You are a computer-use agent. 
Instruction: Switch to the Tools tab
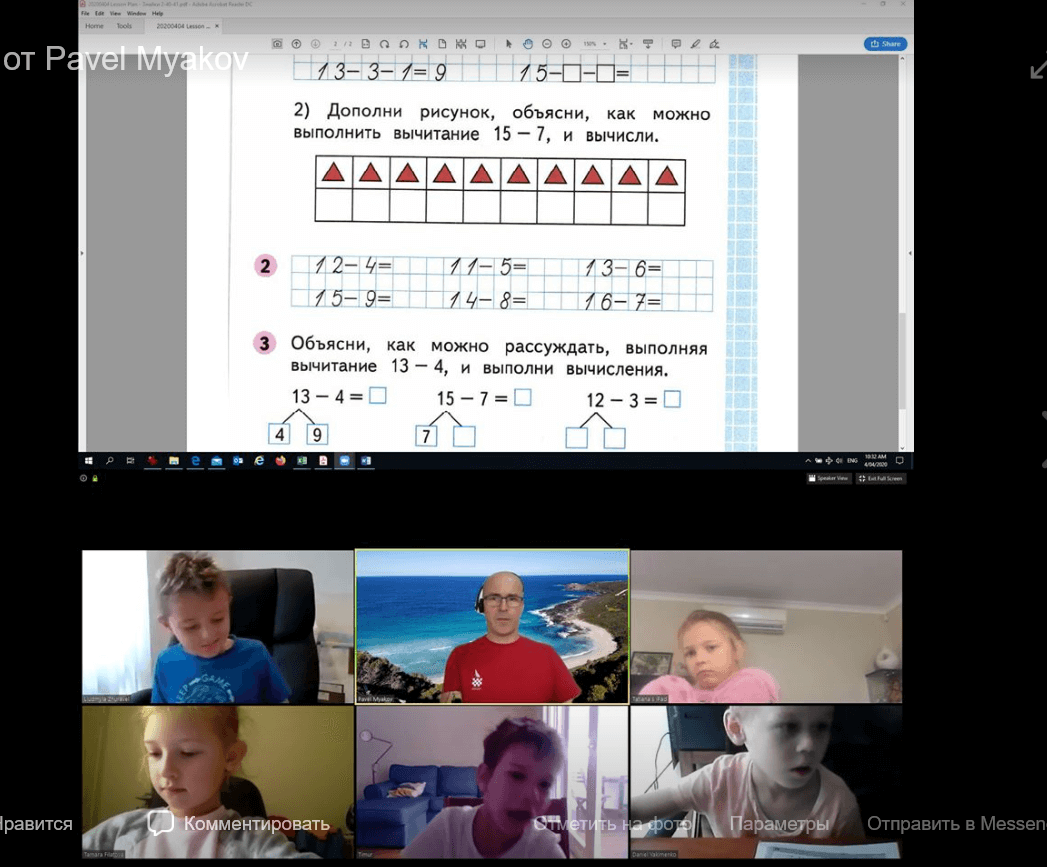pos(124,26)
